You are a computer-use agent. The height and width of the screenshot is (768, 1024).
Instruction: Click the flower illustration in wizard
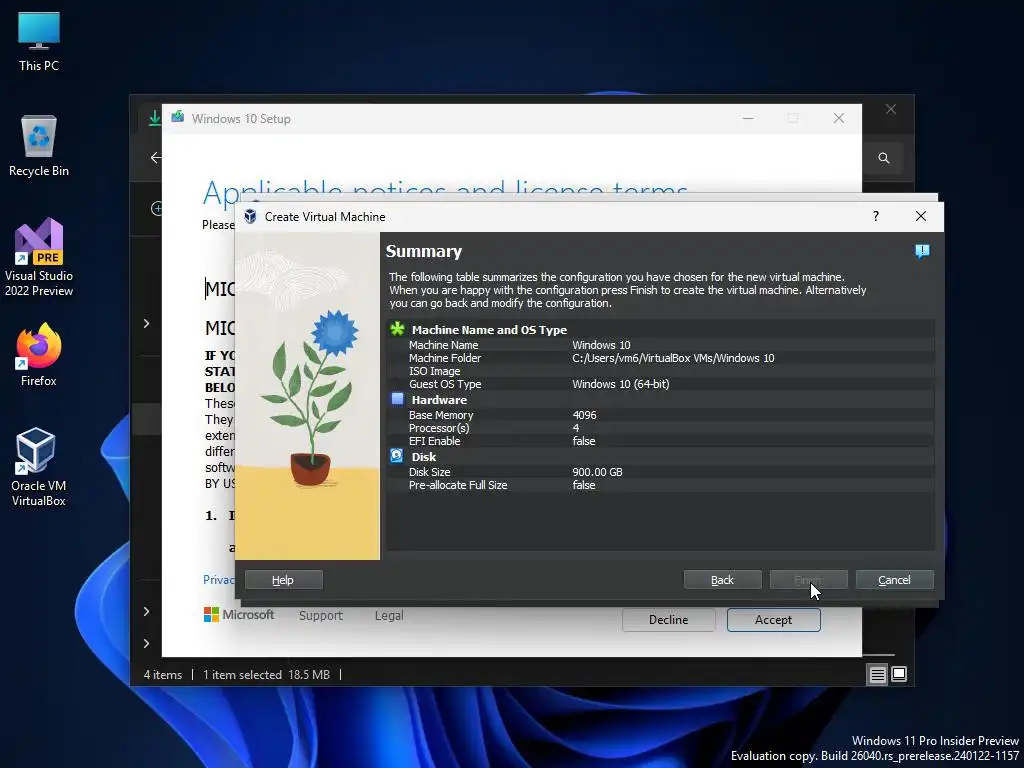click(x=307, y=396)
